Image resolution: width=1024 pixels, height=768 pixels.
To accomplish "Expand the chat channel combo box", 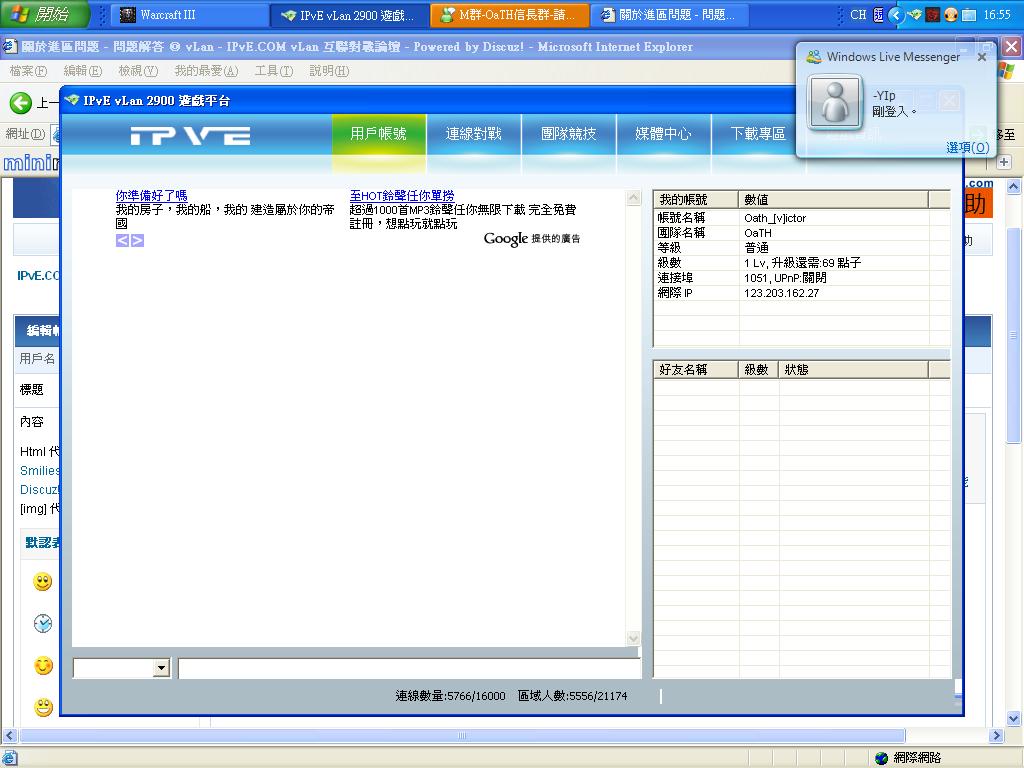I will [161, 667].
